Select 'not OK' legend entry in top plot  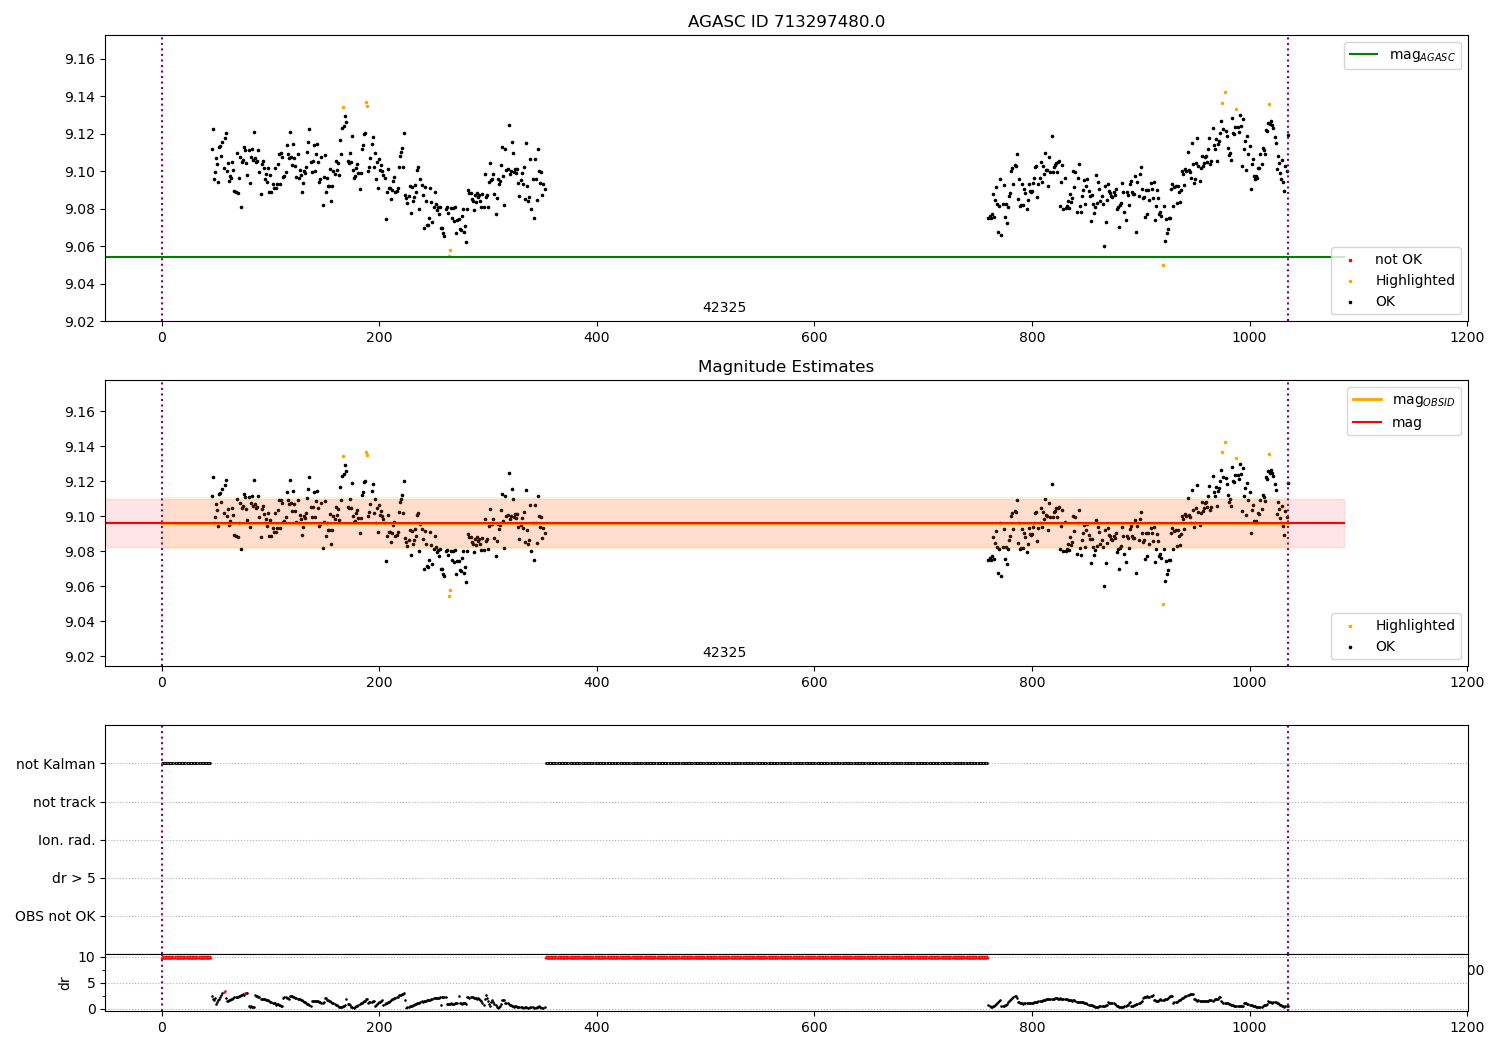click(1386, 260)
